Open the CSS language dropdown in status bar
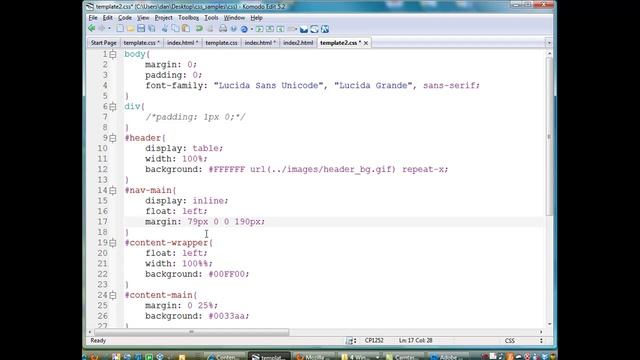Viewport: 640px width, 360px height. [541, 340]
